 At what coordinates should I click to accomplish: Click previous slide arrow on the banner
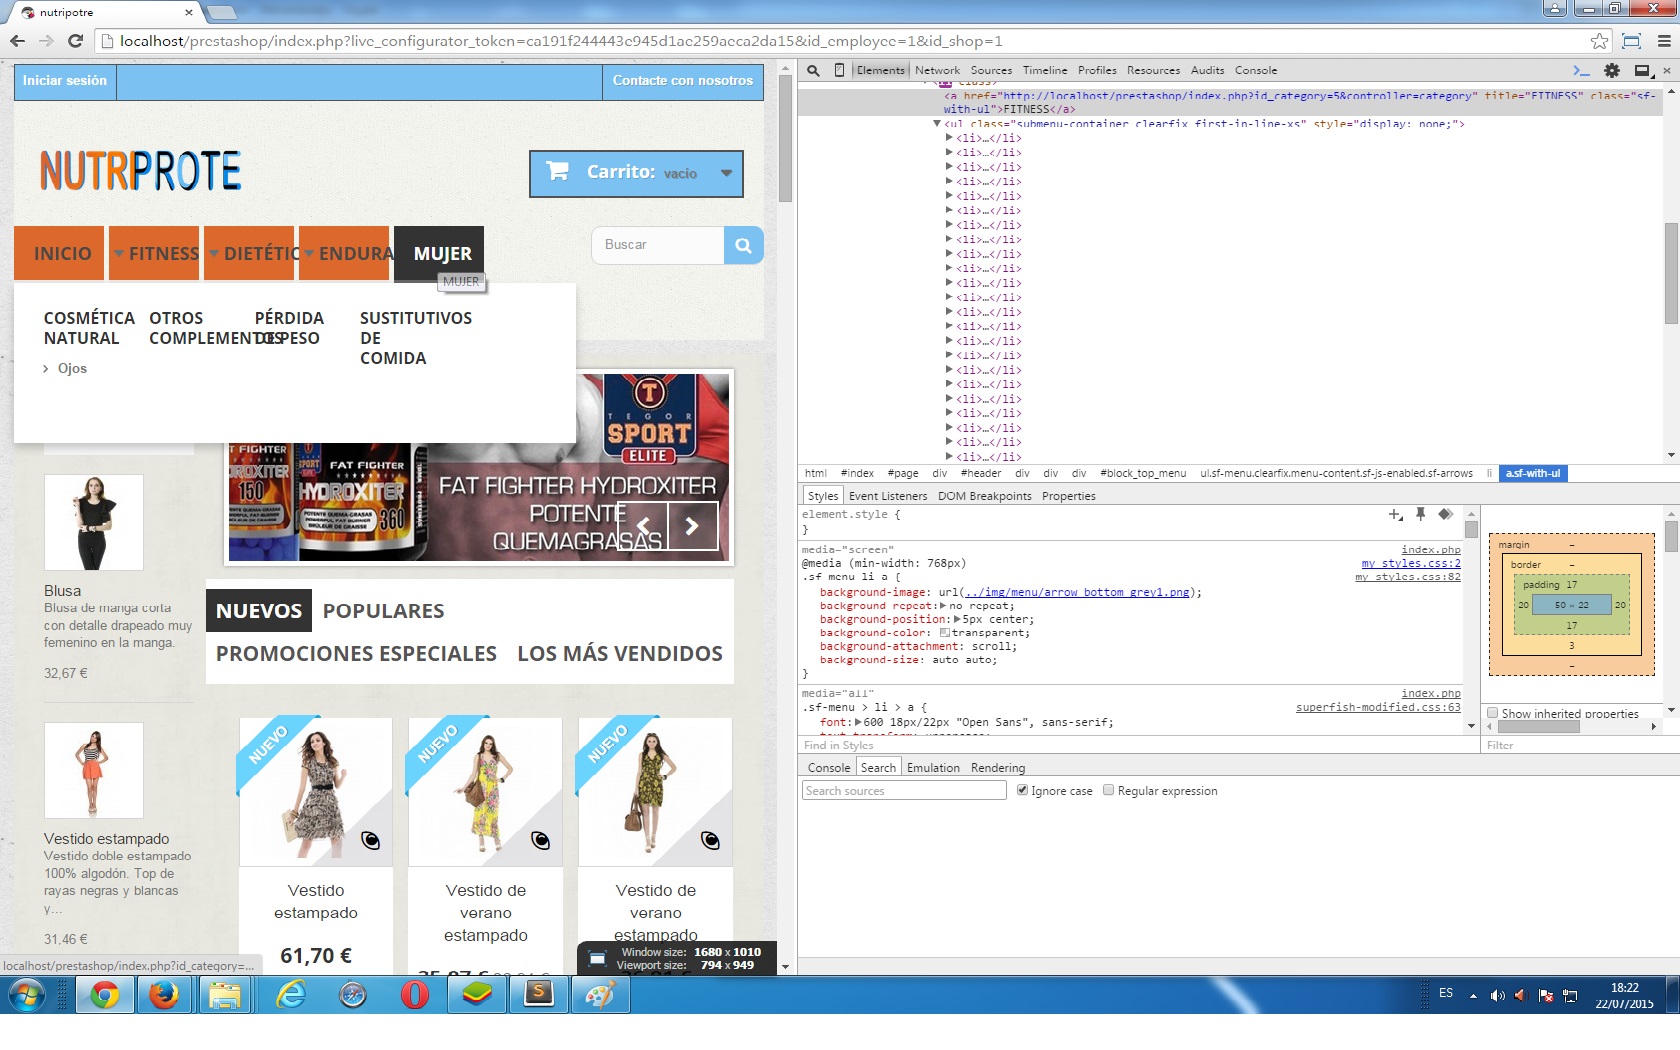coord(643,526)
